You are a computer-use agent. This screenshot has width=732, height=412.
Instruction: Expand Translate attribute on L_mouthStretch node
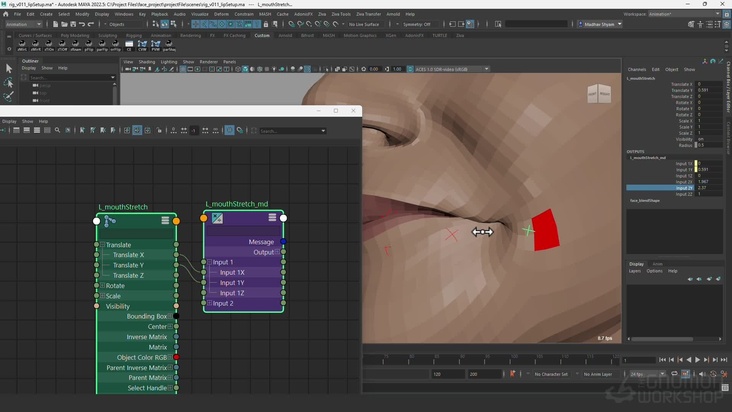pos(102,244)
